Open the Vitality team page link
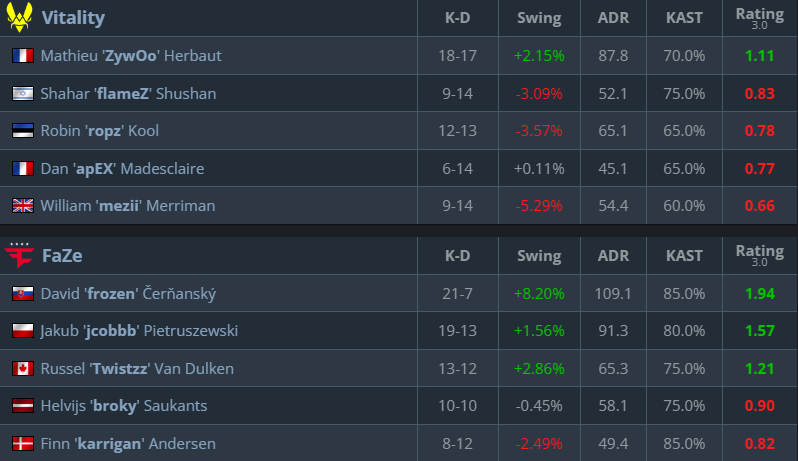This screenshot has width=798, height=461. coord(72,18)
